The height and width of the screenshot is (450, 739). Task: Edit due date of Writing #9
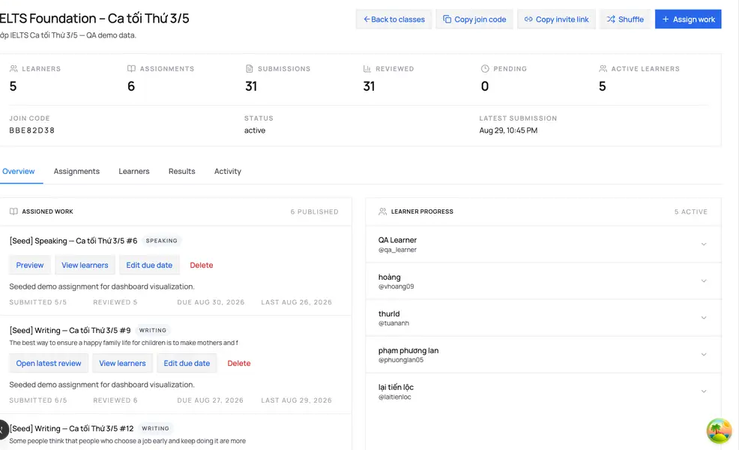(187, 363)
